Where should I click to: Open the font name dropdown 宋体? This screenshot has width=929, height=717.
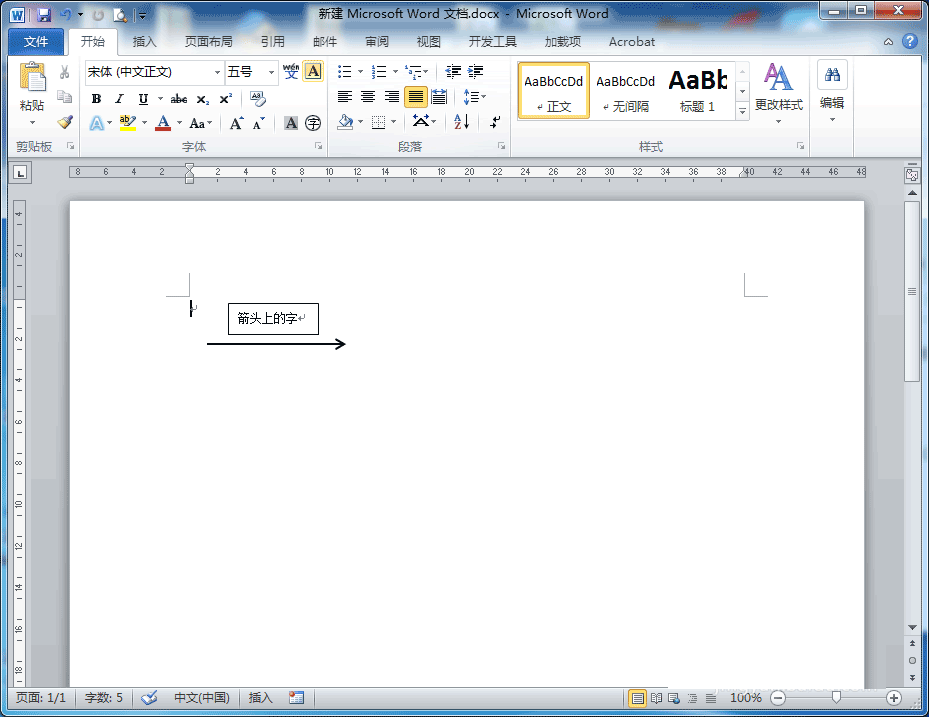[217, 72]
